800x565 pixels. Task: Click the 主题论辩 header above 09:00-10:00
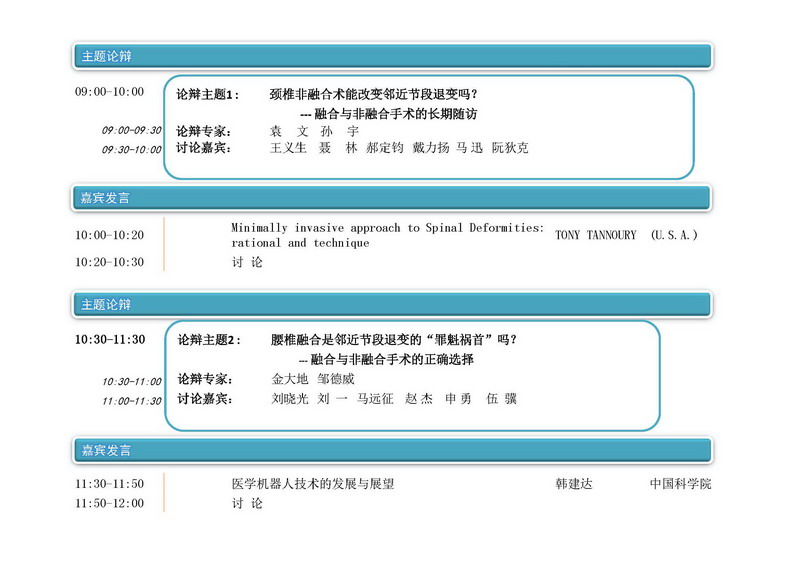106,56
